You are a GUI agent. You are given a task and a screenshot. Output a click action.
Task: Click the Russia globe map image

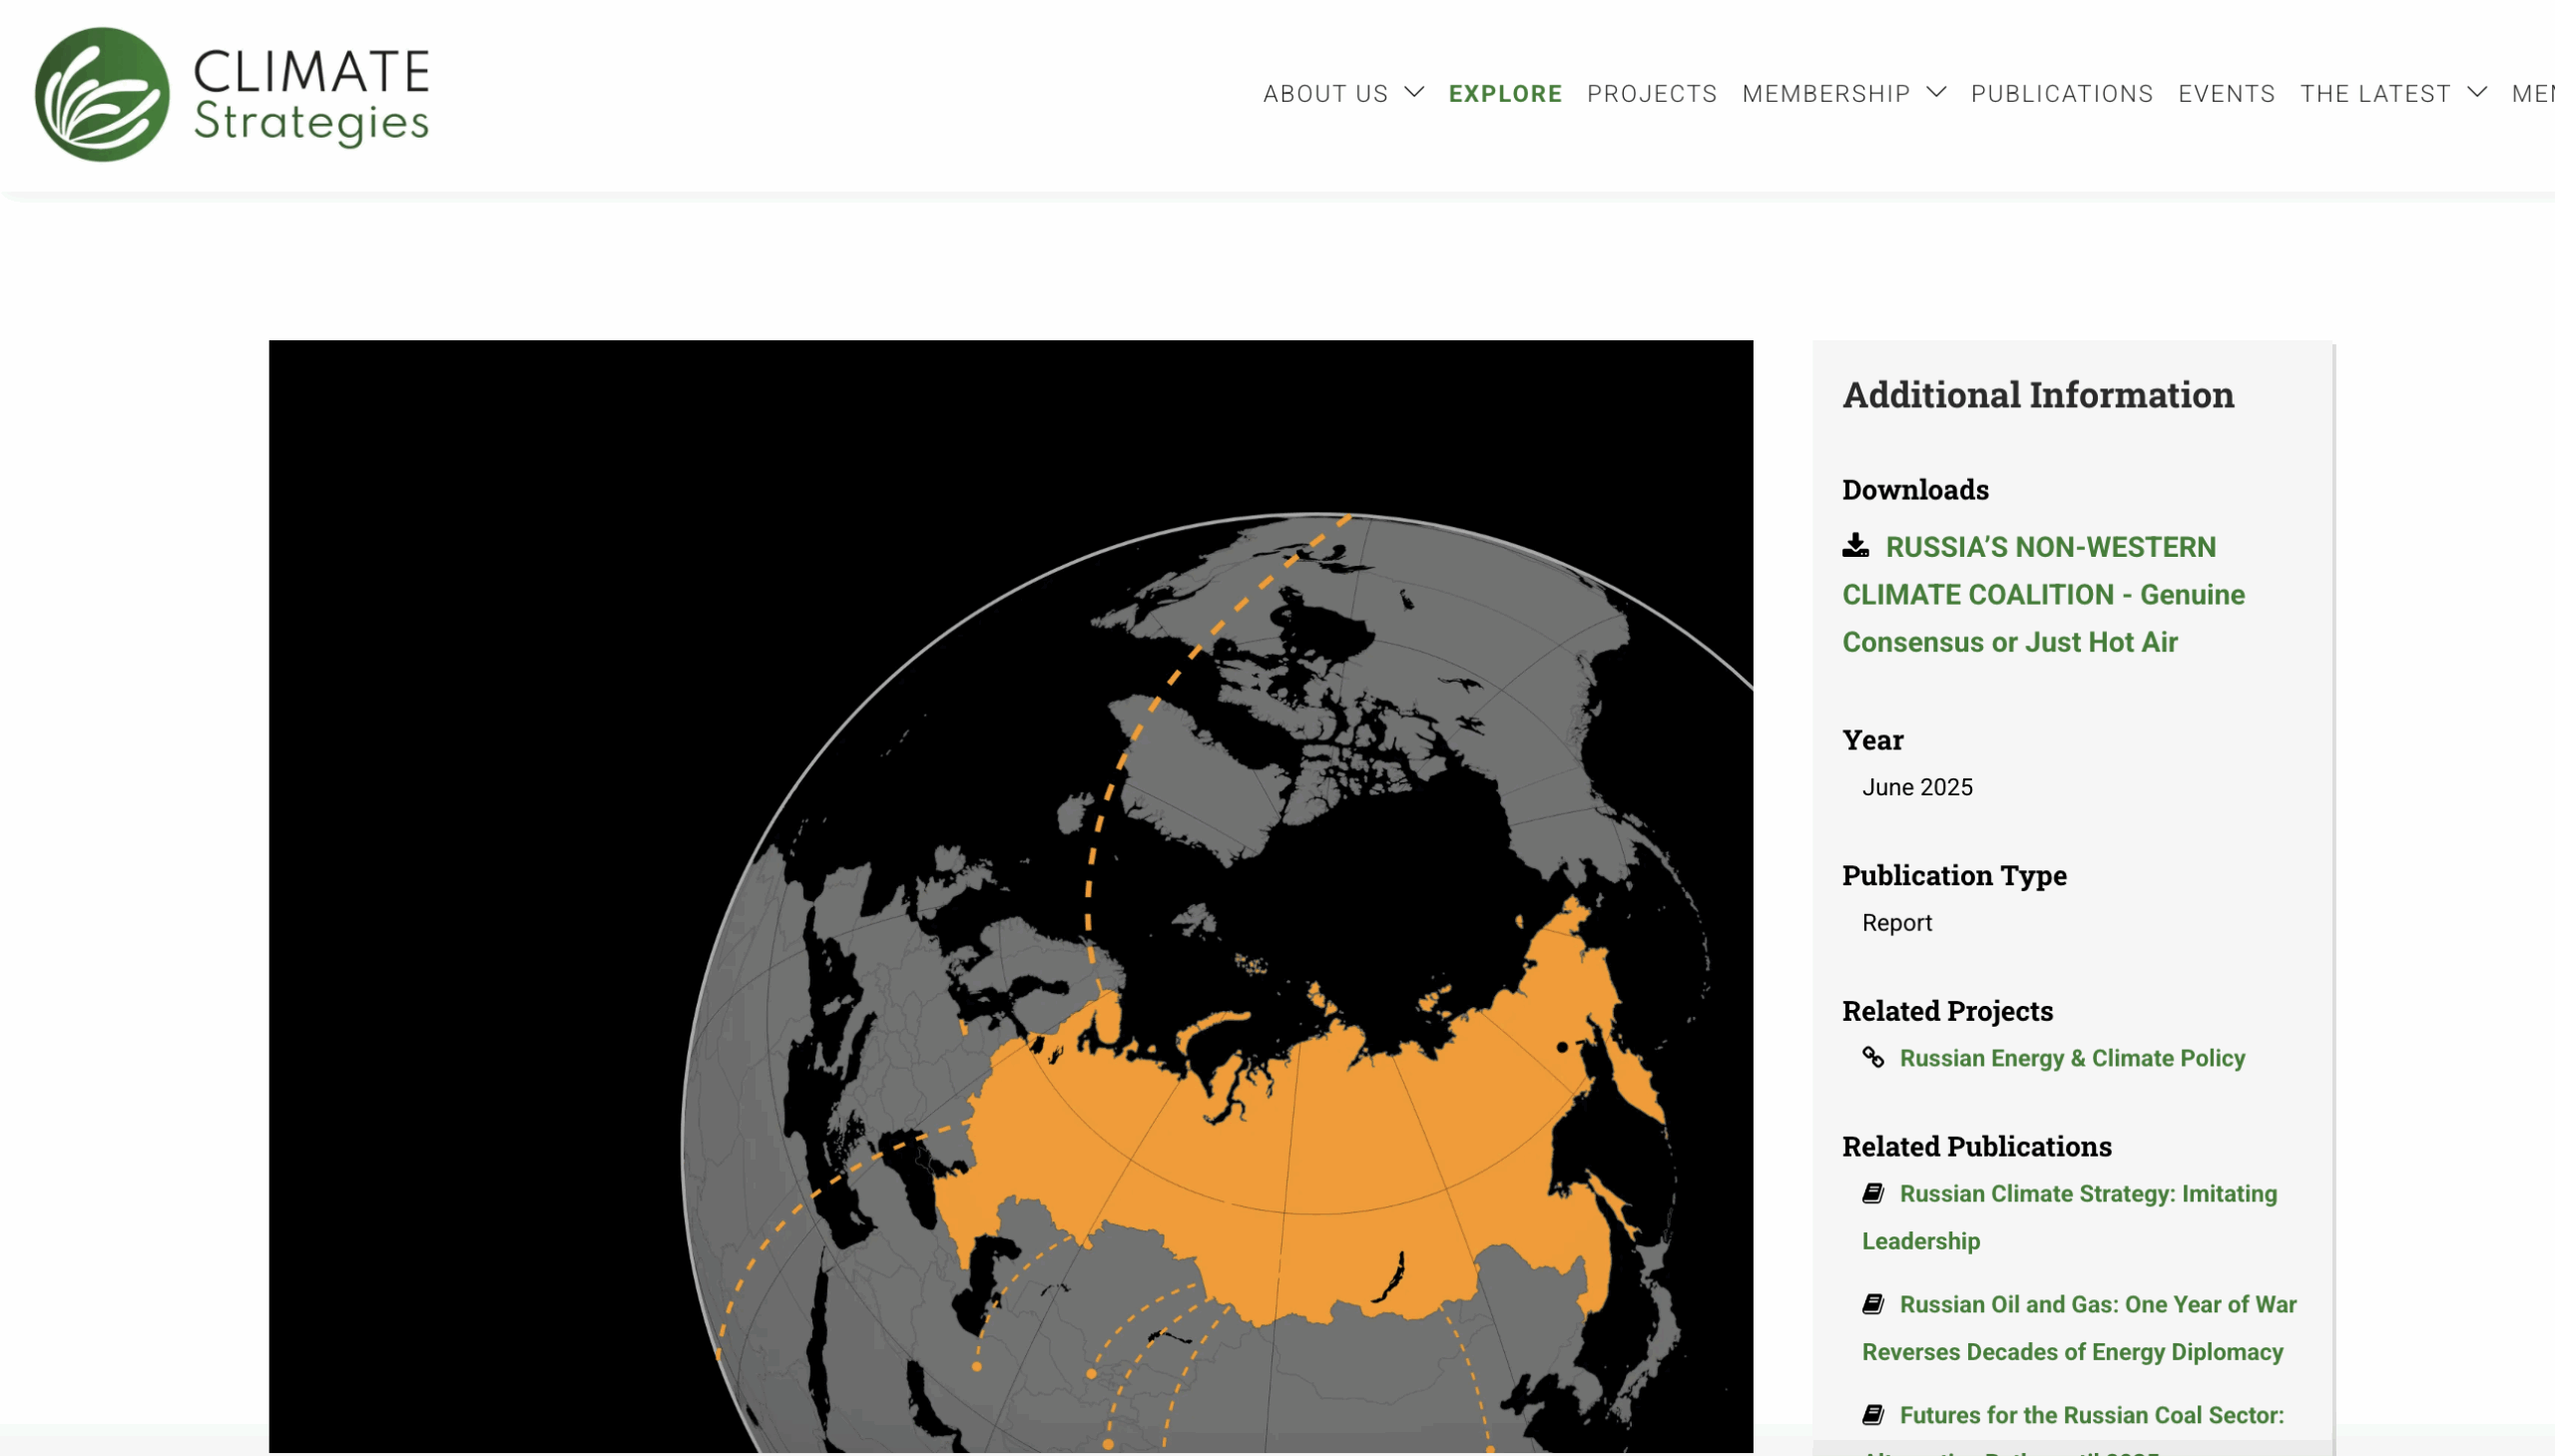tap(1011, 896)
